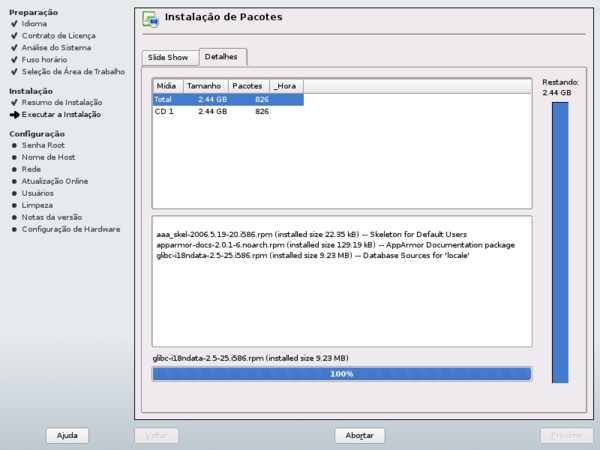Click the bullet beside Nome de Host
600x450 pixels.
click(x=14, y=157)
